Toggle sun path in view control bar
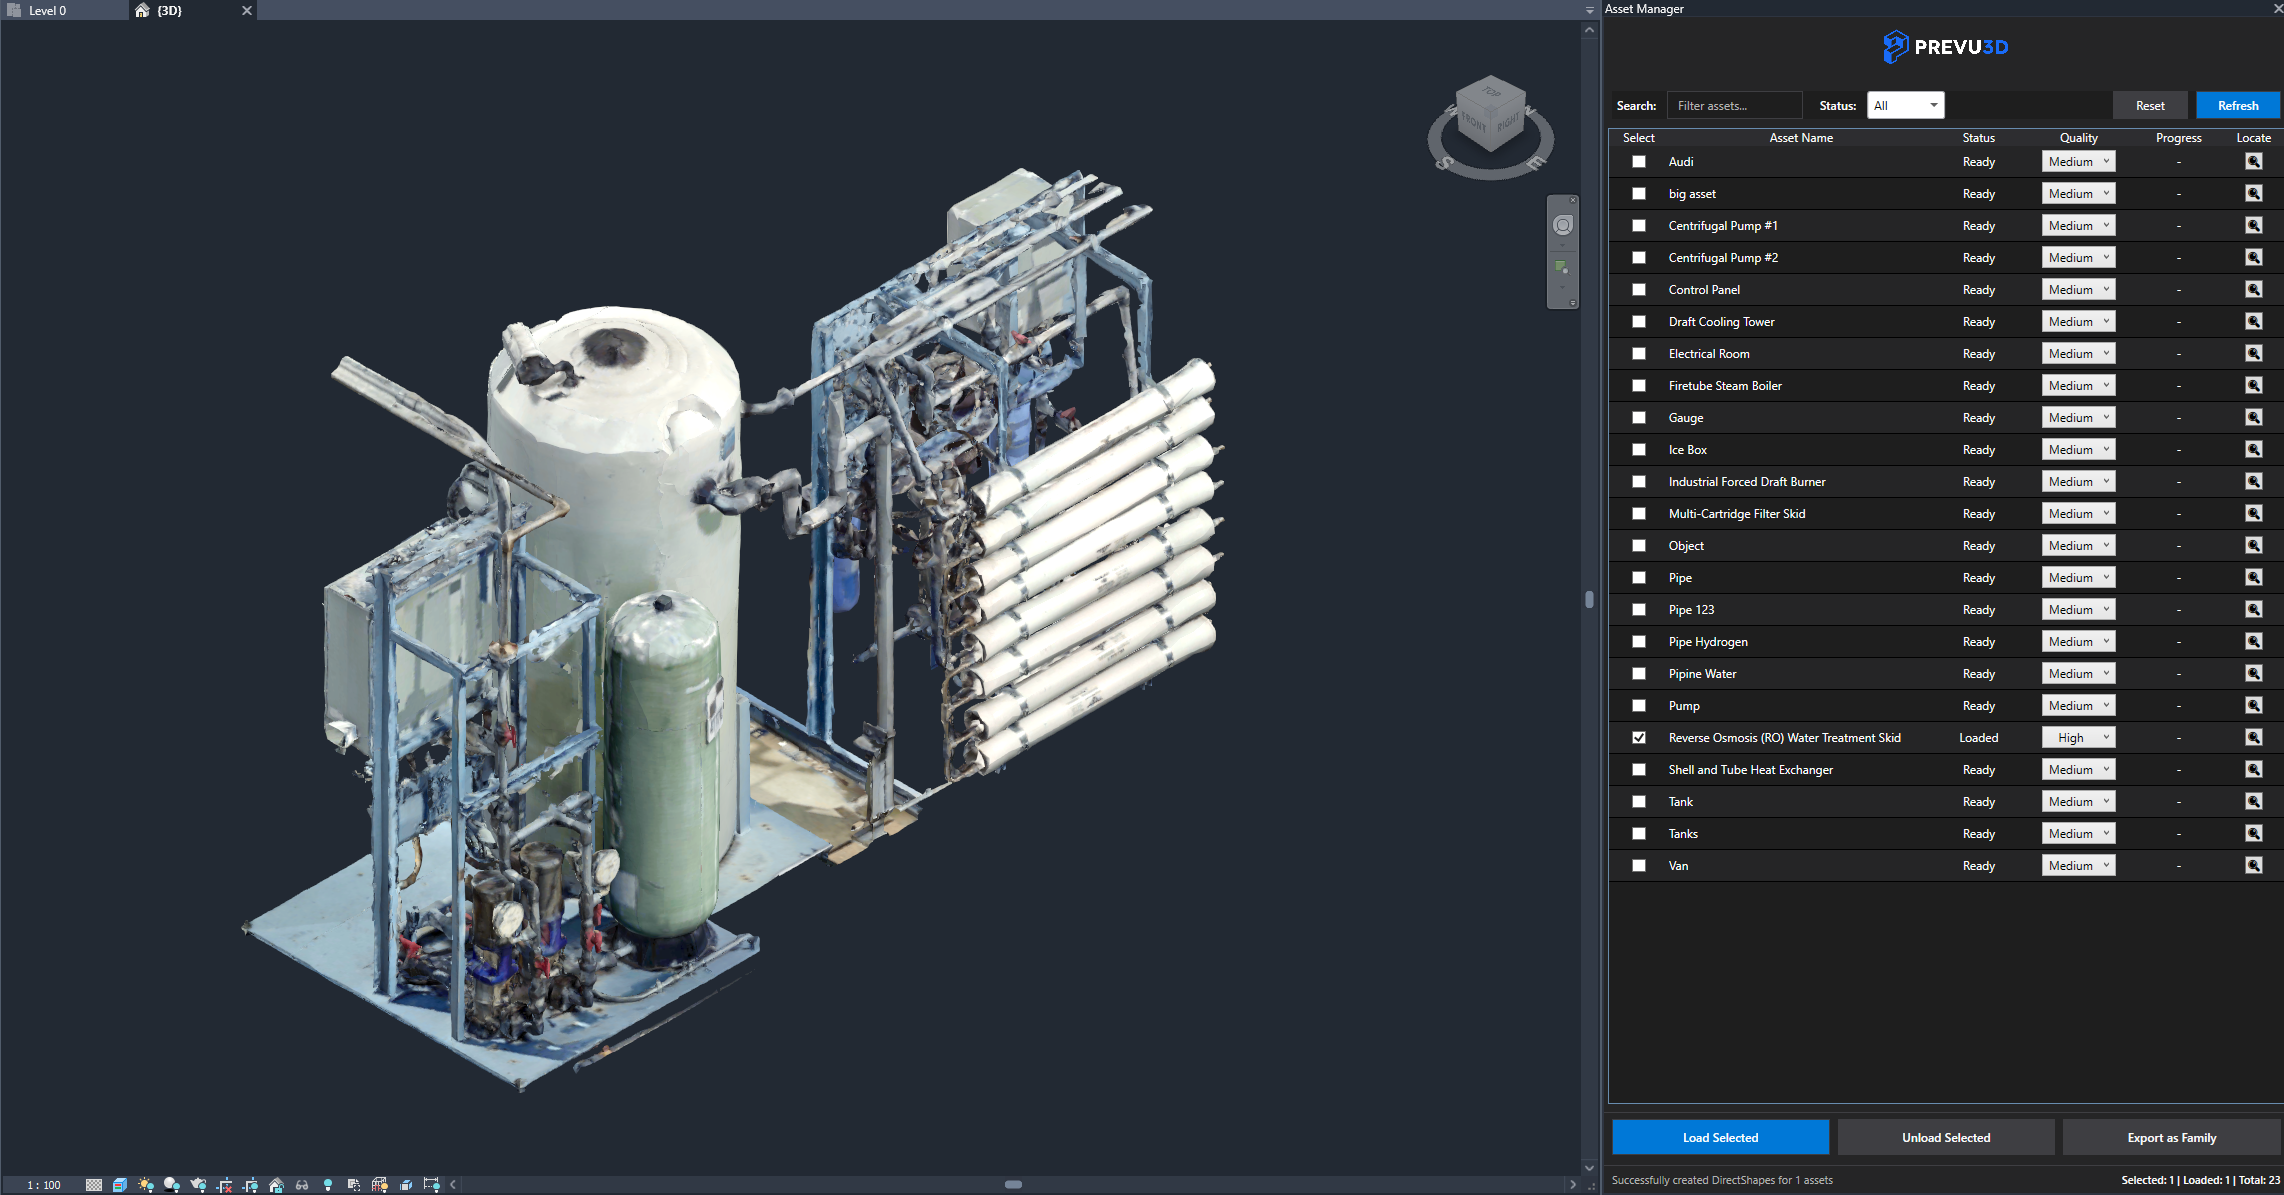Image resolution: width=2284 pixels, height=1195 pixels. pos(146,1185)
